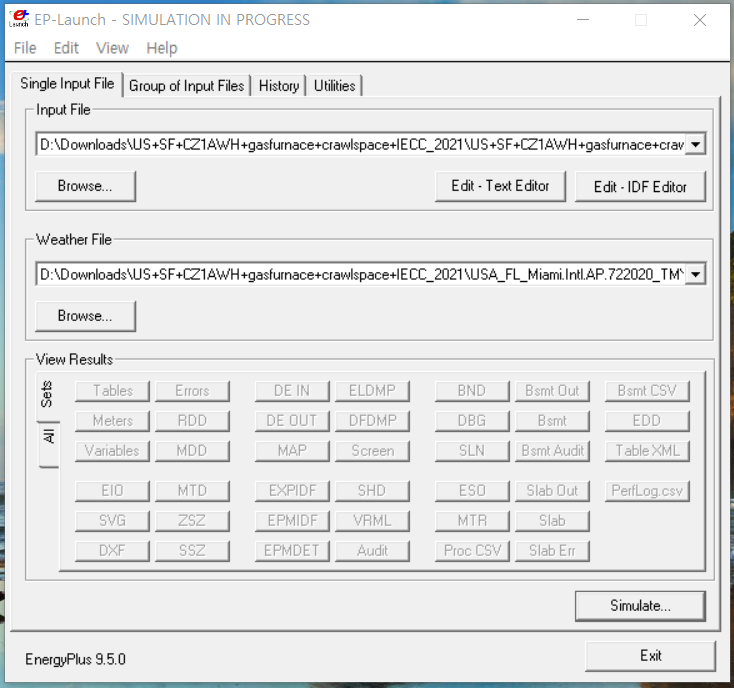Open the Help menu
This screenshot has height=688, width=734.
point(162,48)
